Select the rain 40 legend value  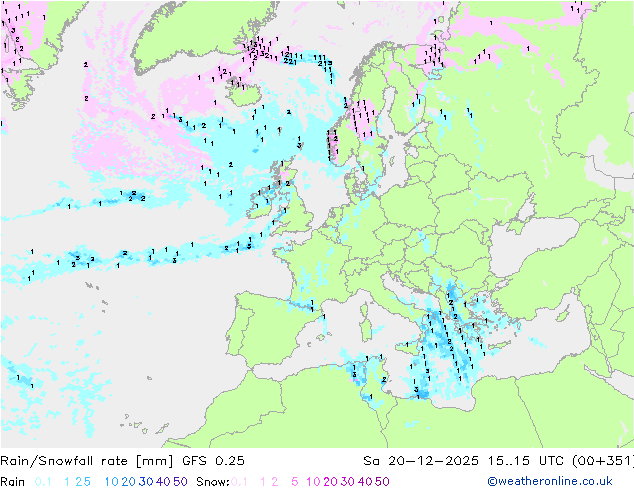click(x=163, y=482)
